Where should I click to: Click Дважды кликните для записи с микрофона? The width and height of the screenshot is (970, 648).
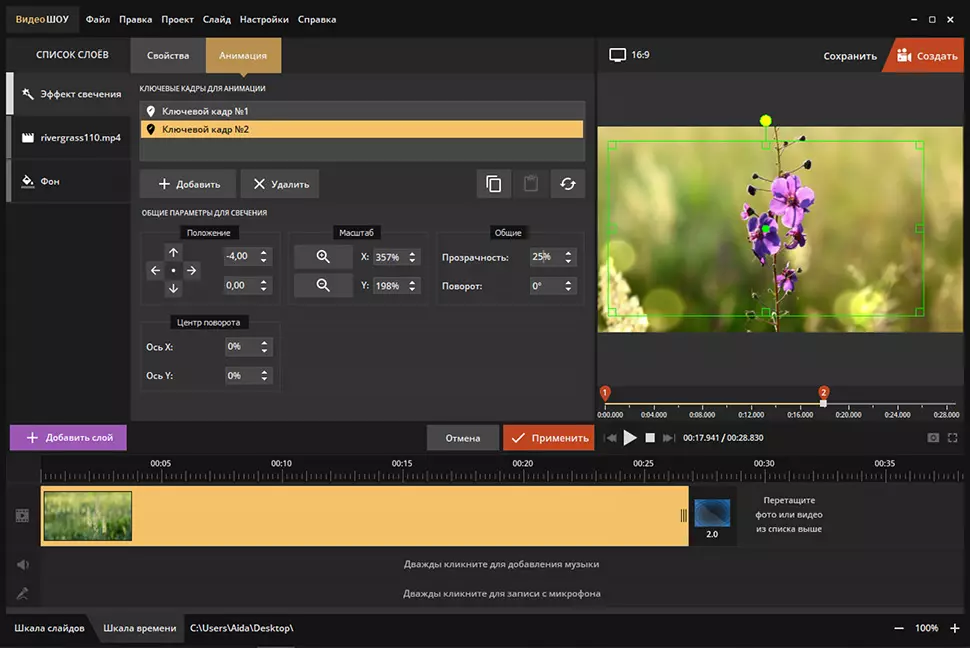pos(502,594)
